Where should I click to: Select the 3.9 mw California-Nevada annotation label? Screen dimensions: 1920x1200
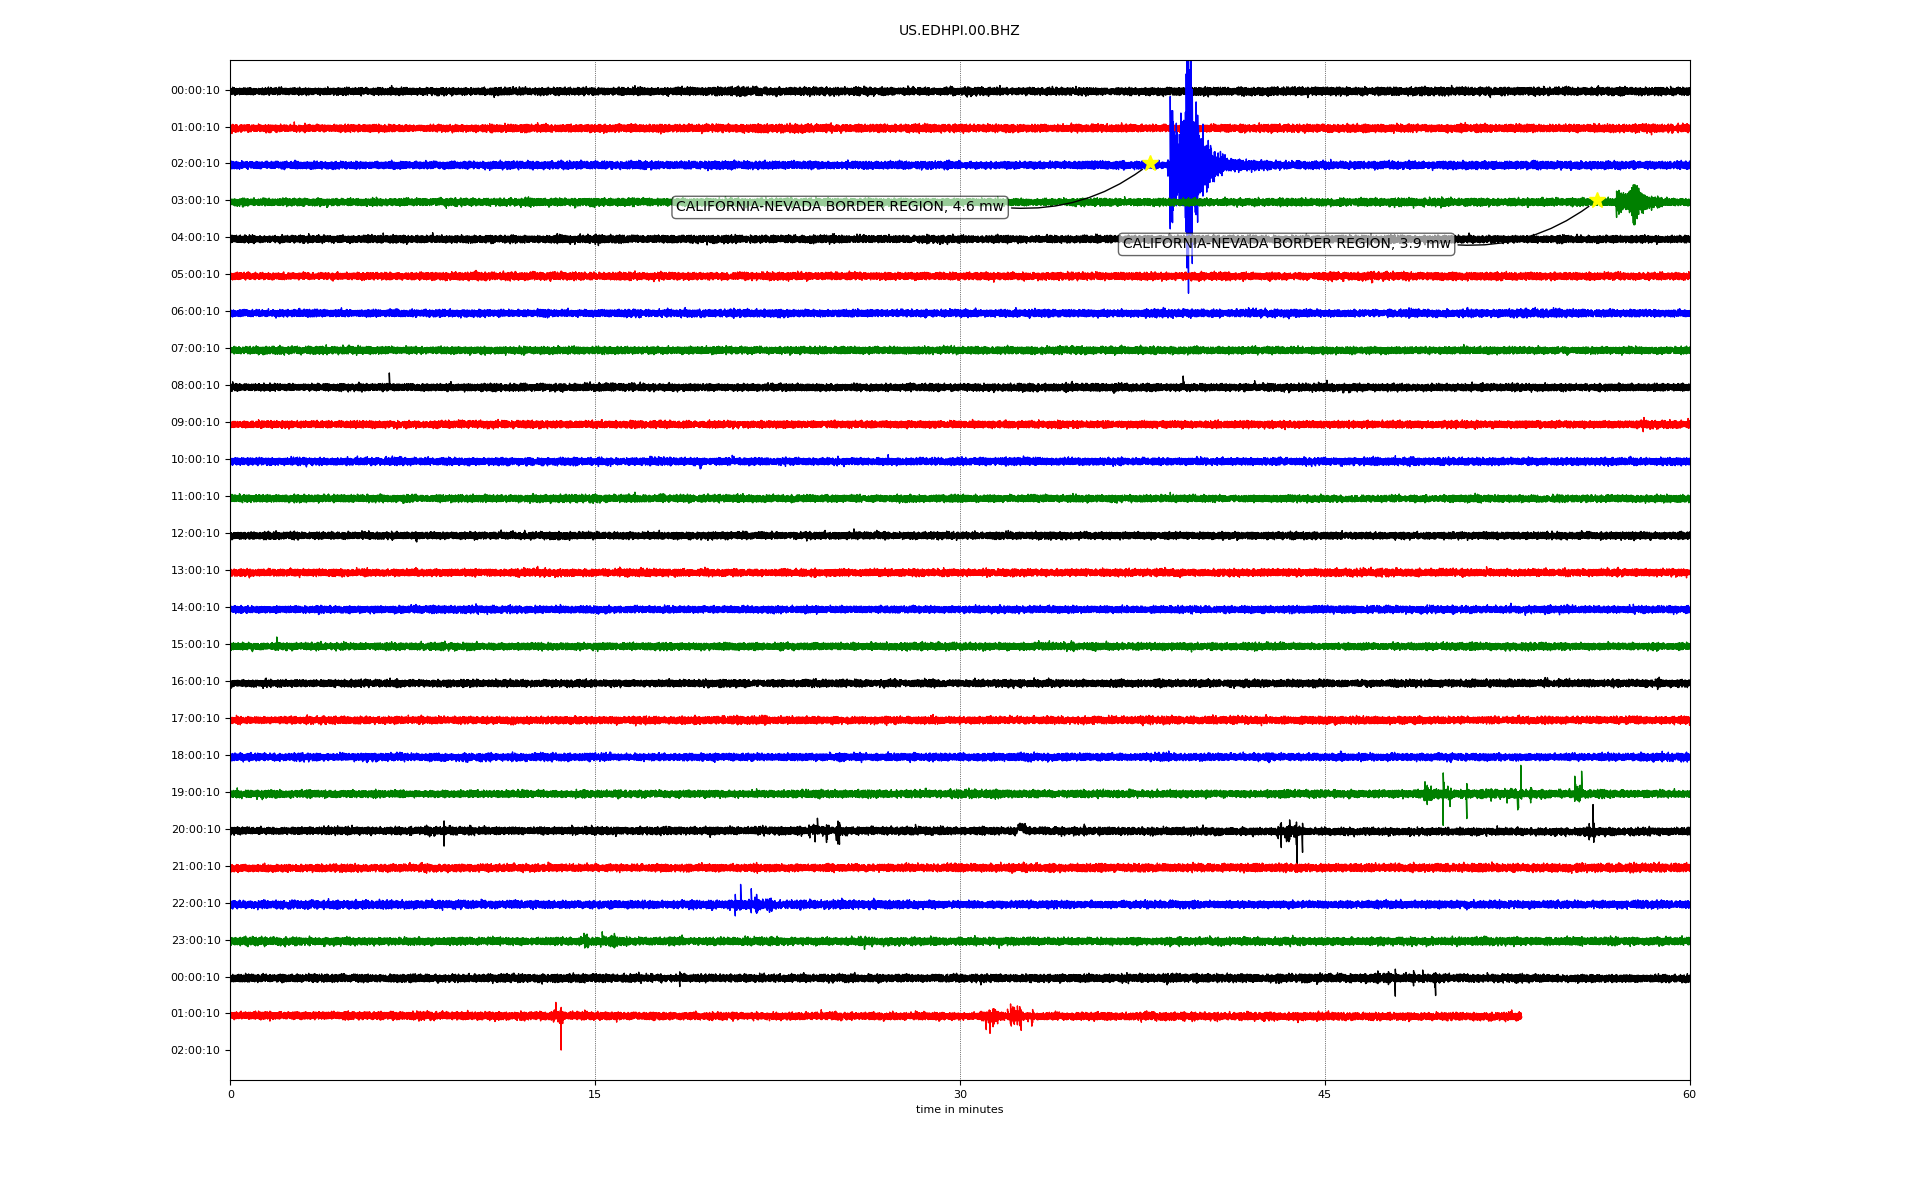click(1286, 244)
